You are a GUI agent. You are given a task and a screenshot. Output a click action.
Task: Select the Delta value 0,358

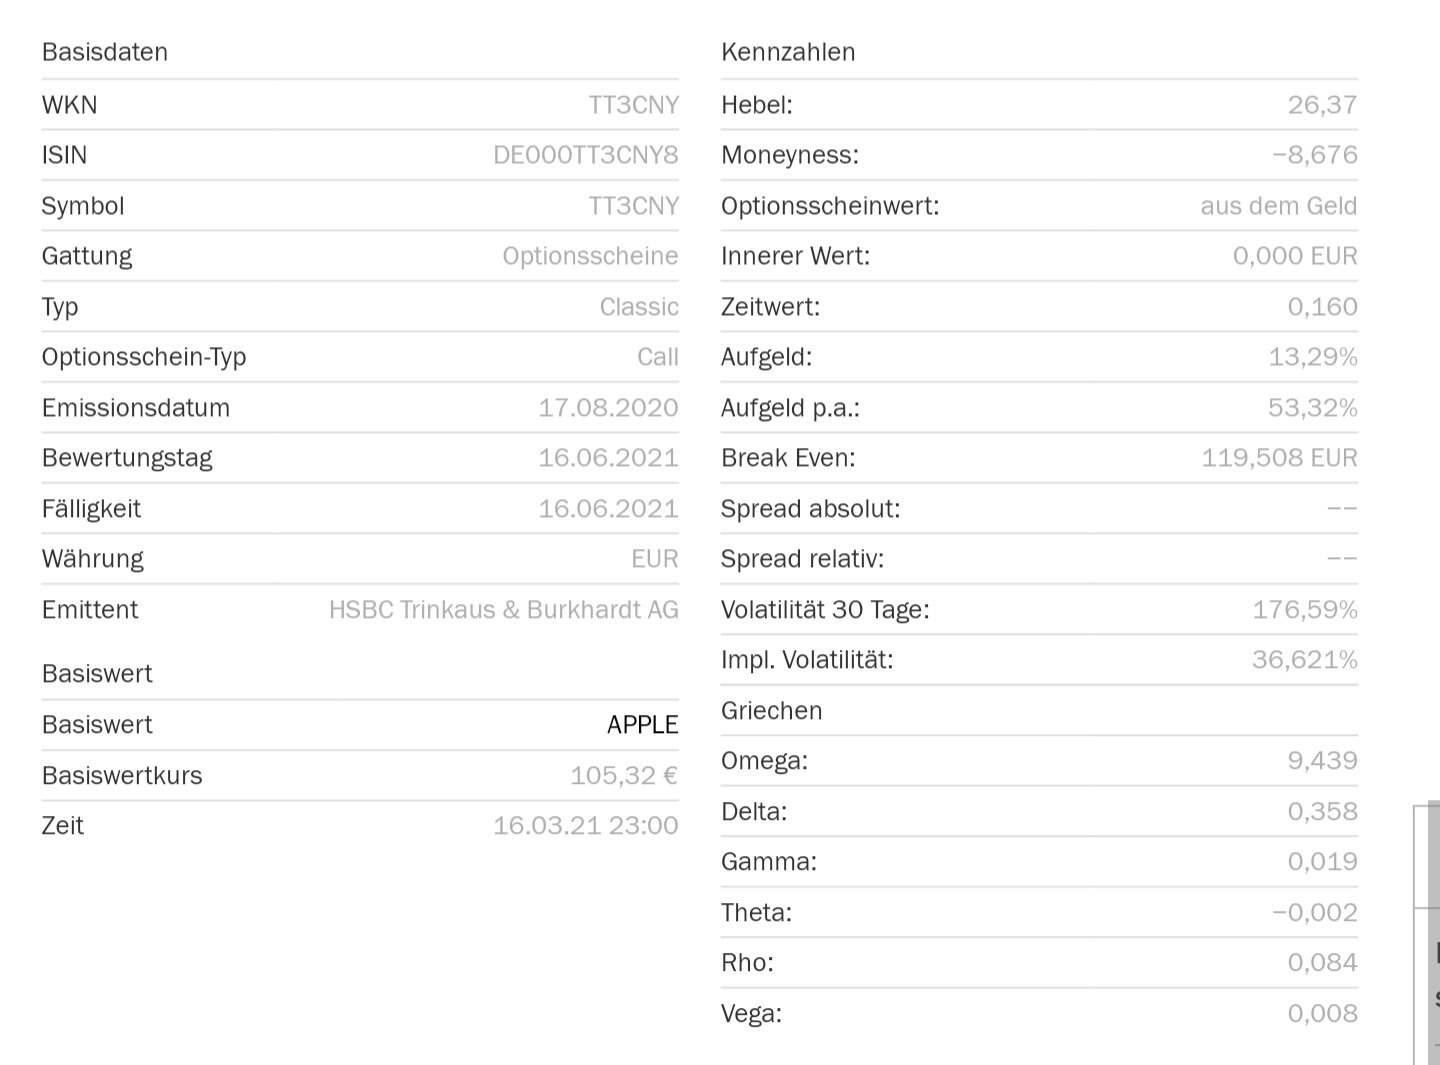pyautogui.click(x=1322, y=811)
